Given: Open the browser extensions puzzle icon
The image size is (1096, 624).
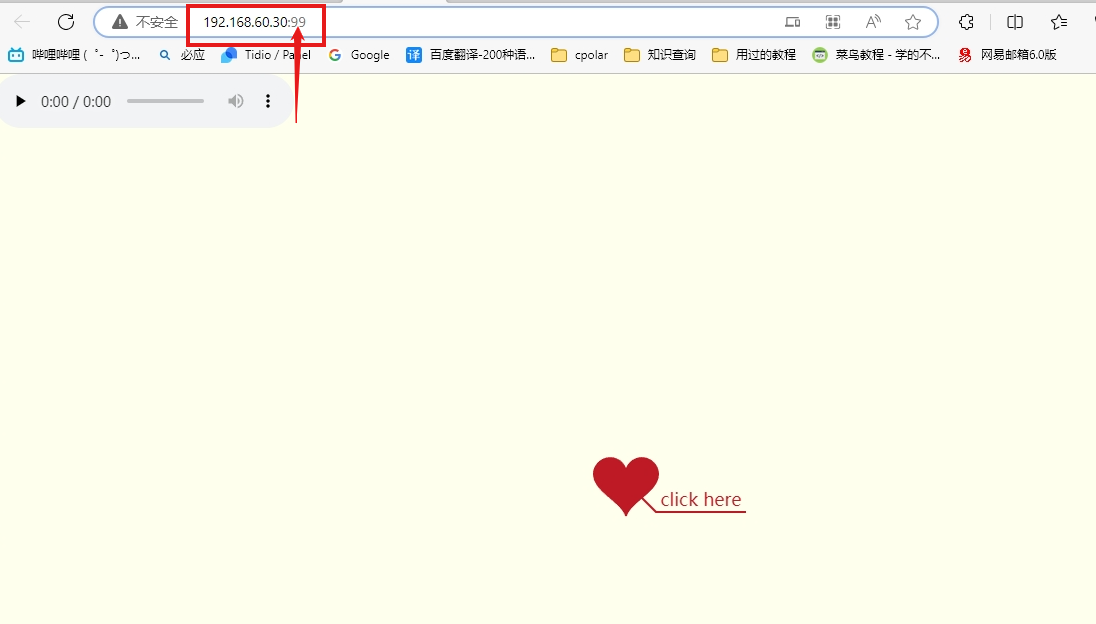Looking at the screenshot, I should pyautogui.click(x=966, y=22).
